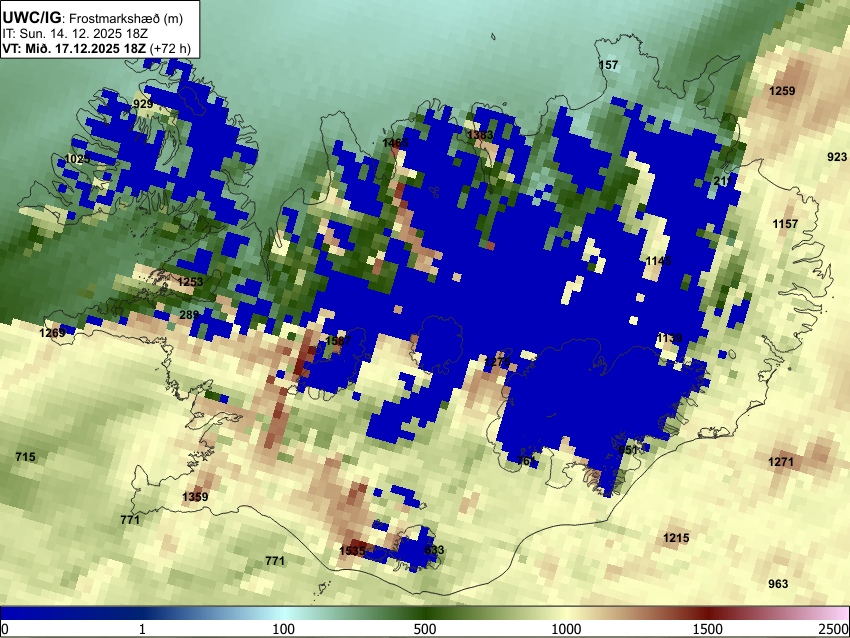Click the "1500" label on the color scale
Screen dimensions: 850x638
coord(707,629)
